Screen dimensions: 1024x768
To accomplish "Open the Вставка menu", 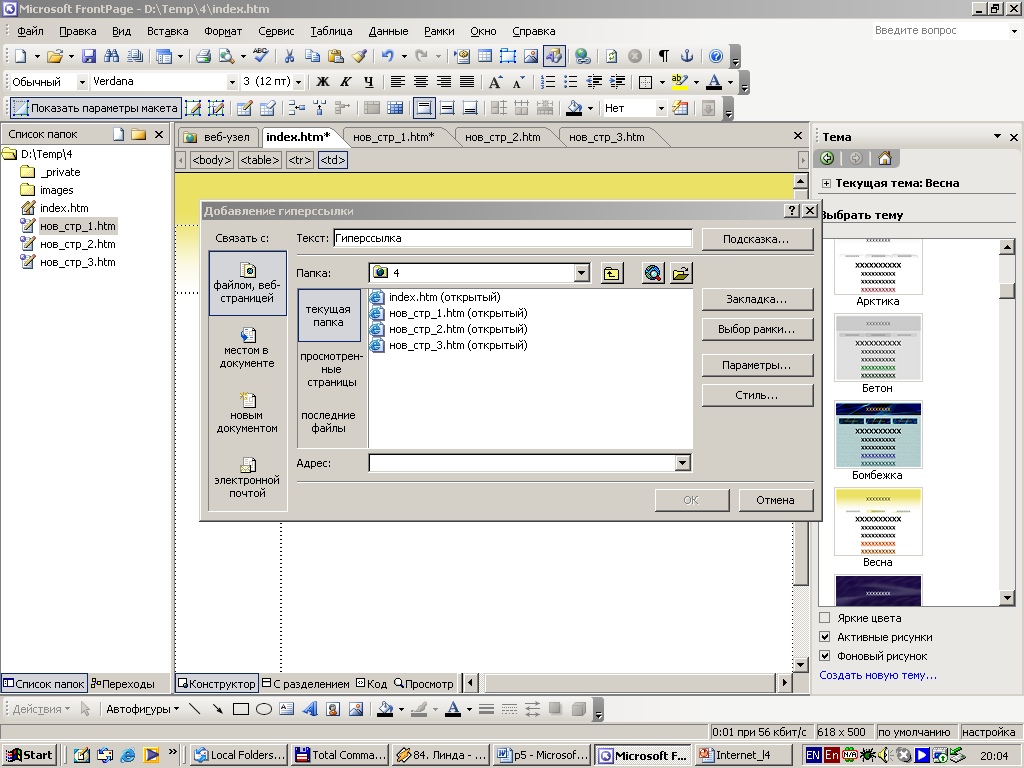I will (167, 31).
